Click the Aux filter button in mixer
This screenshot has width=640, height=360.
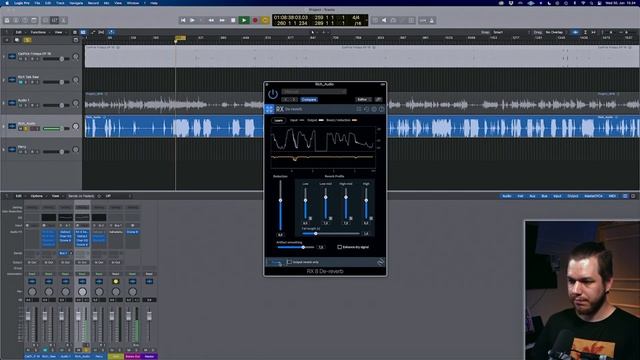click(x=532, y=196)
